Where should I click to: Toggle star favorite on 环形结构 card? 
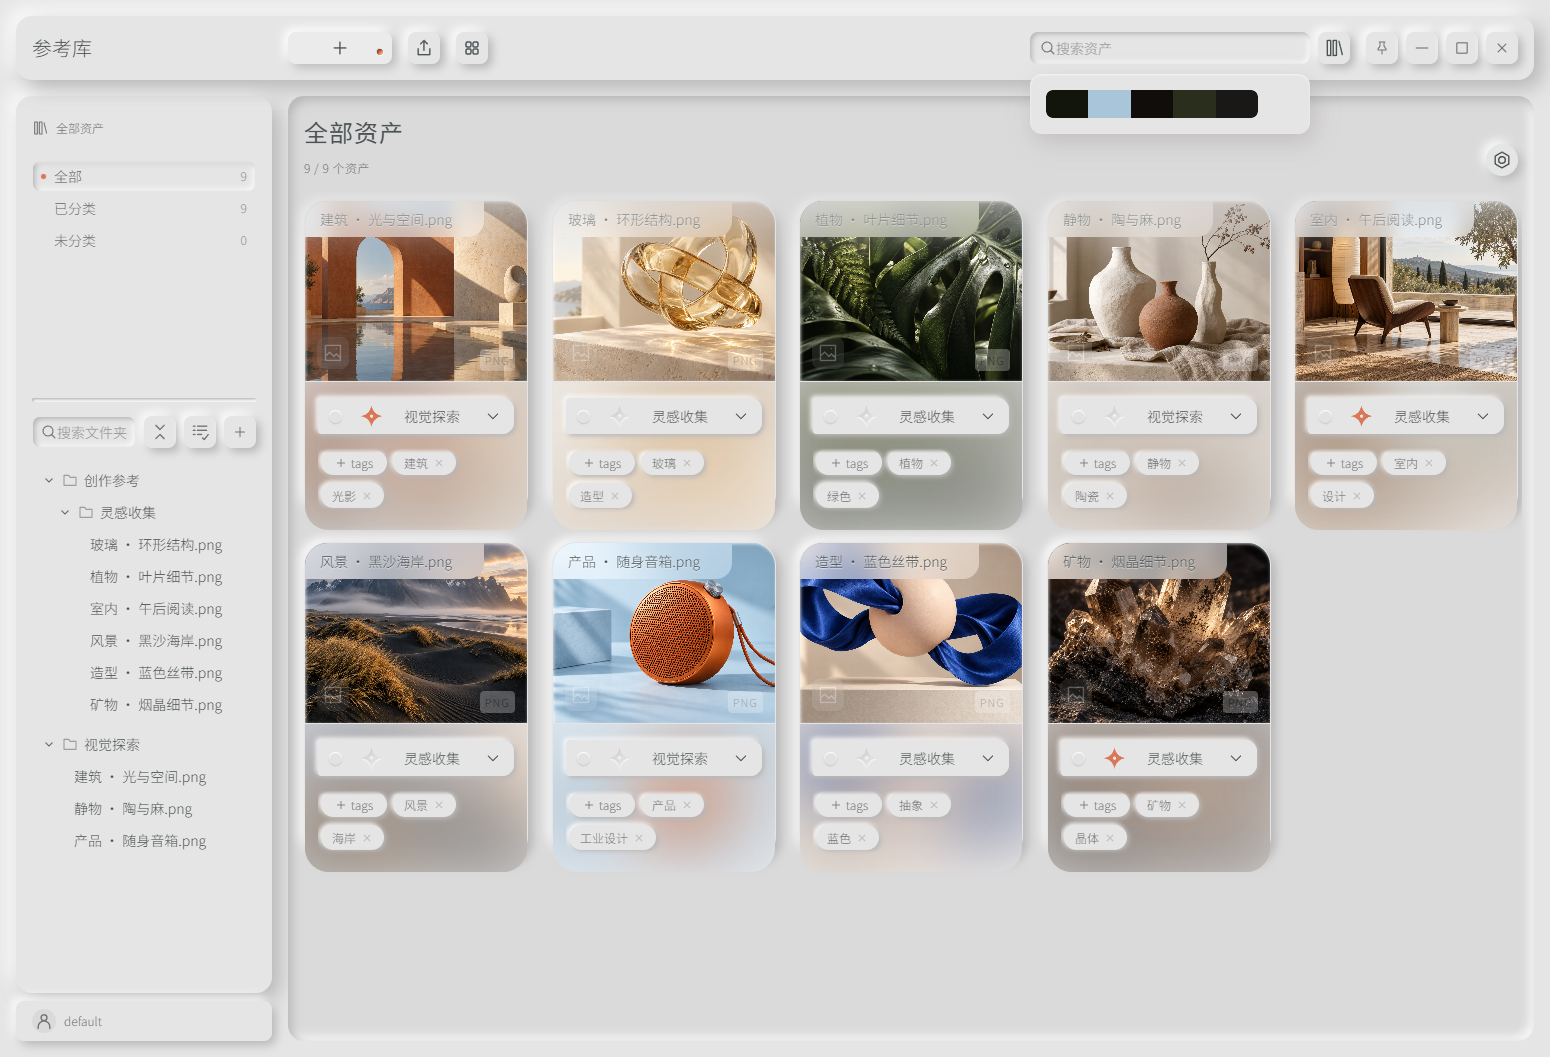click(x=619, y=416)
